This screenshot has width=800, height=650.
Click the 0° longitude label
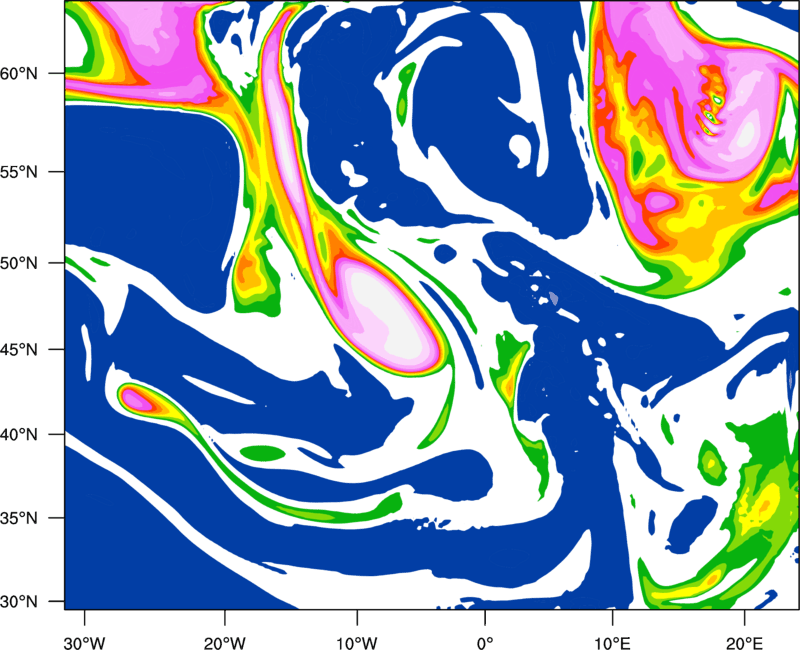pos(485,642)
